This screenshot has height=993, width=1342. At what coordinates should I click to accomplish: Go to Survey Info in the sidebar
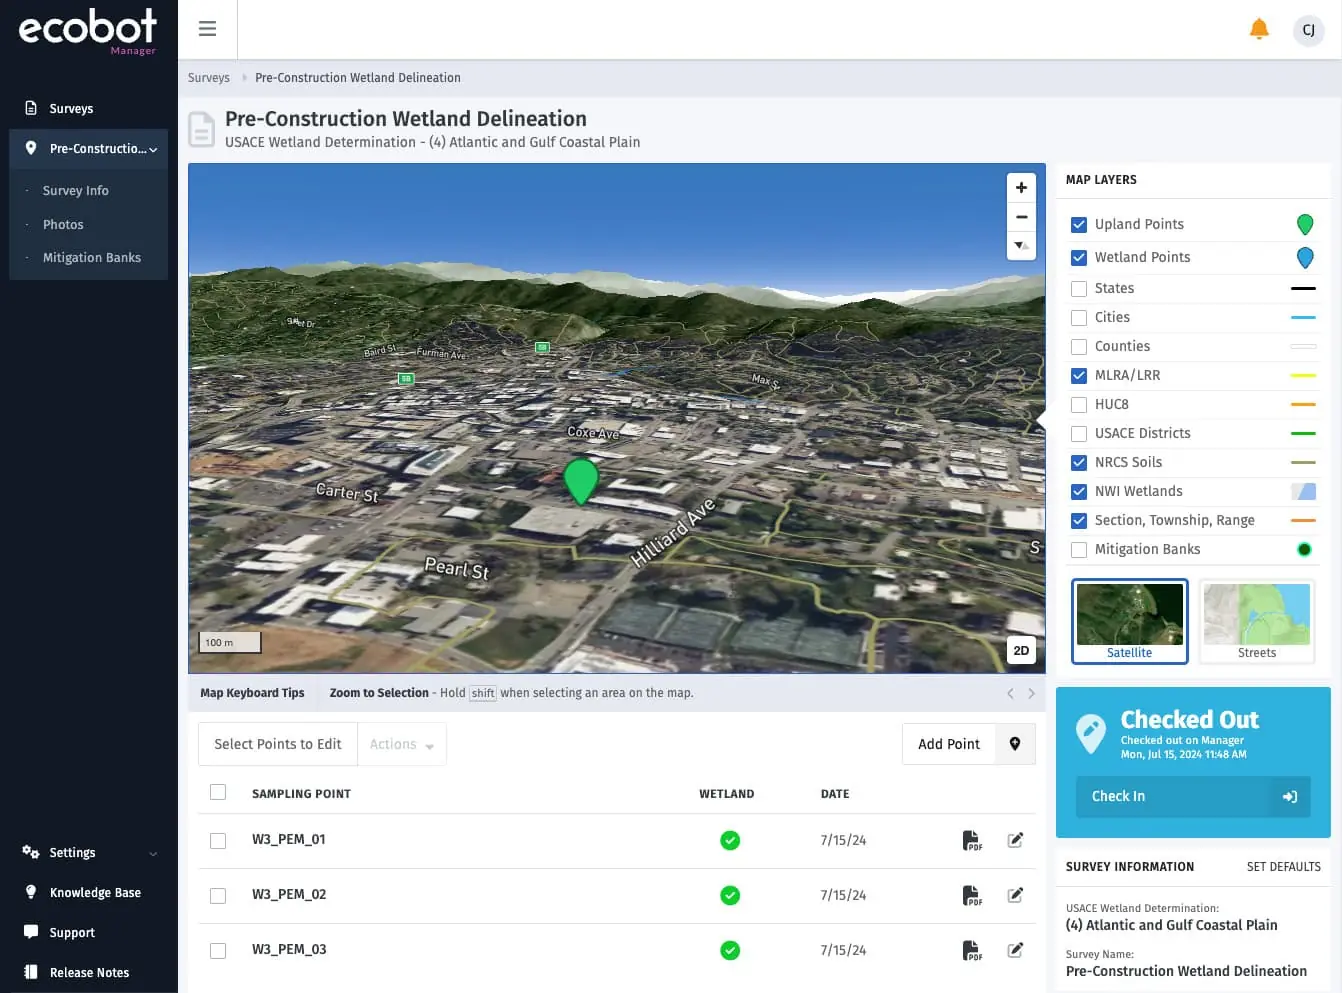point(75,190)
